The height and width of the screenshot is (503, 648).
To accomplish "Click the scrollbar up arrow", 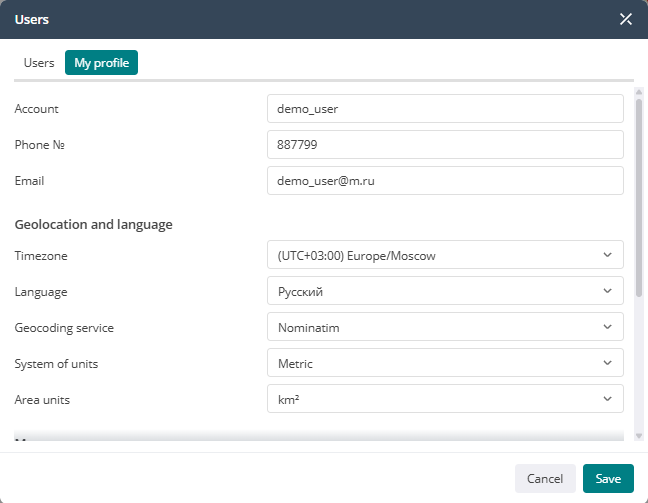I will pyautogui.click(x=639, y=92).
